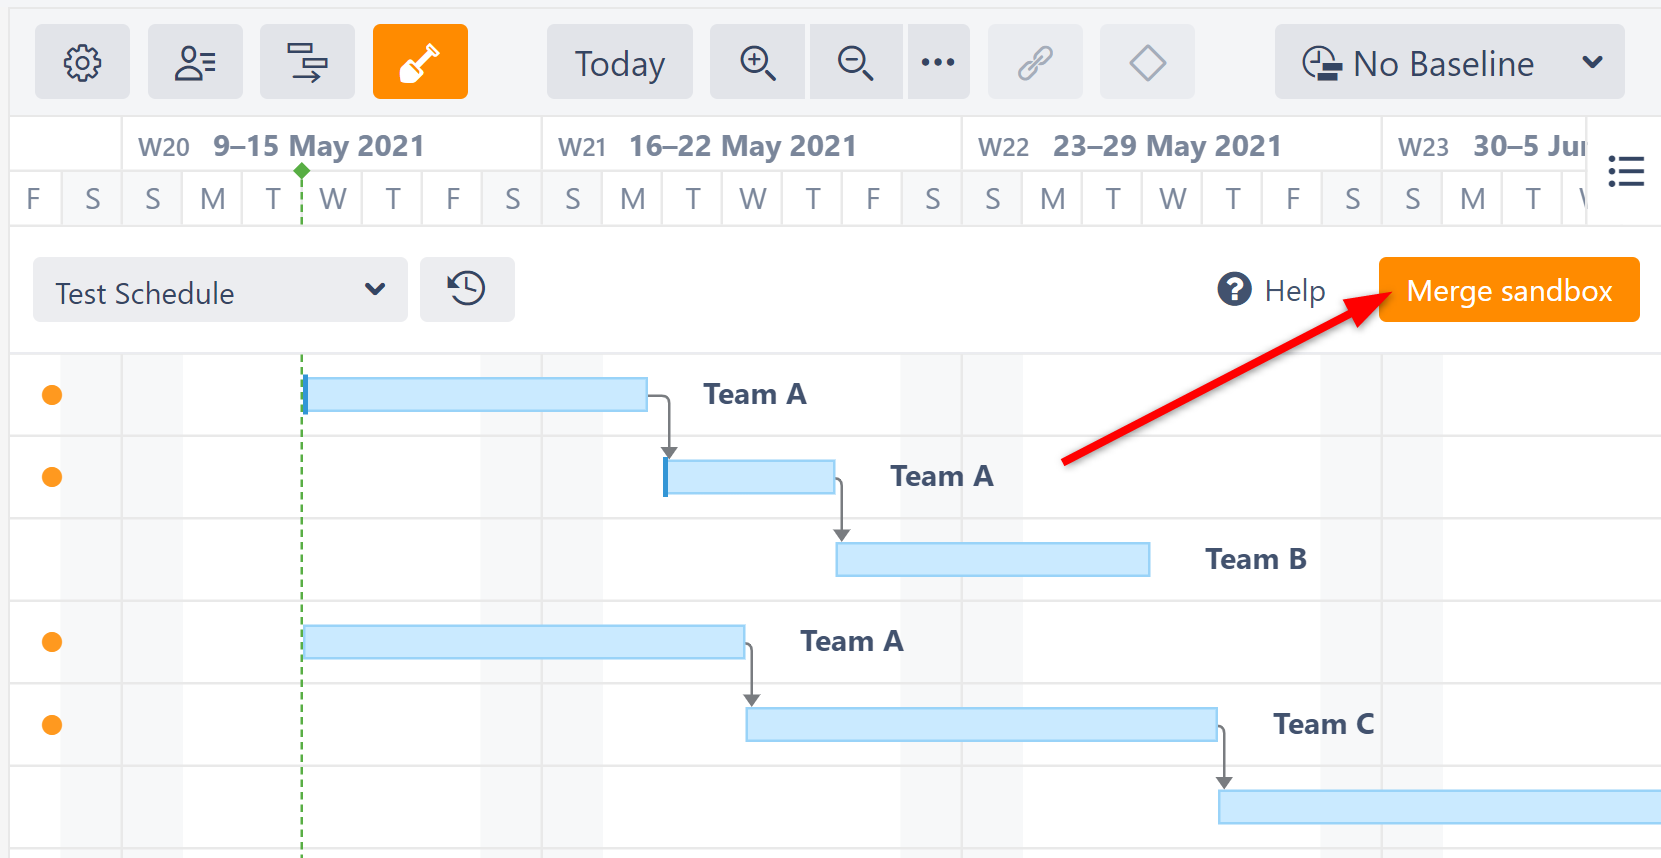Image resolution: width=1661 pixels, height=858 pixels.
Task: Select the Team B task bar
Action: coord(992,559)
